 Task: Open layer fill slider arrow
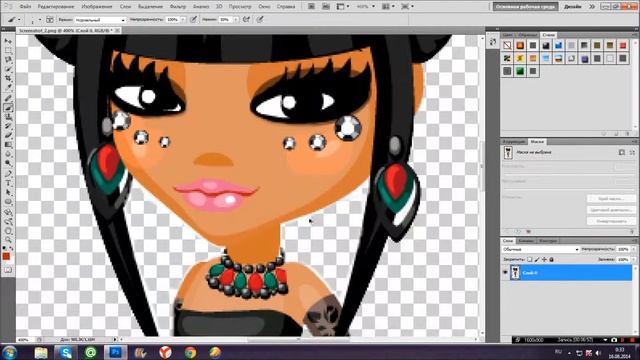(x=634, y=260)
